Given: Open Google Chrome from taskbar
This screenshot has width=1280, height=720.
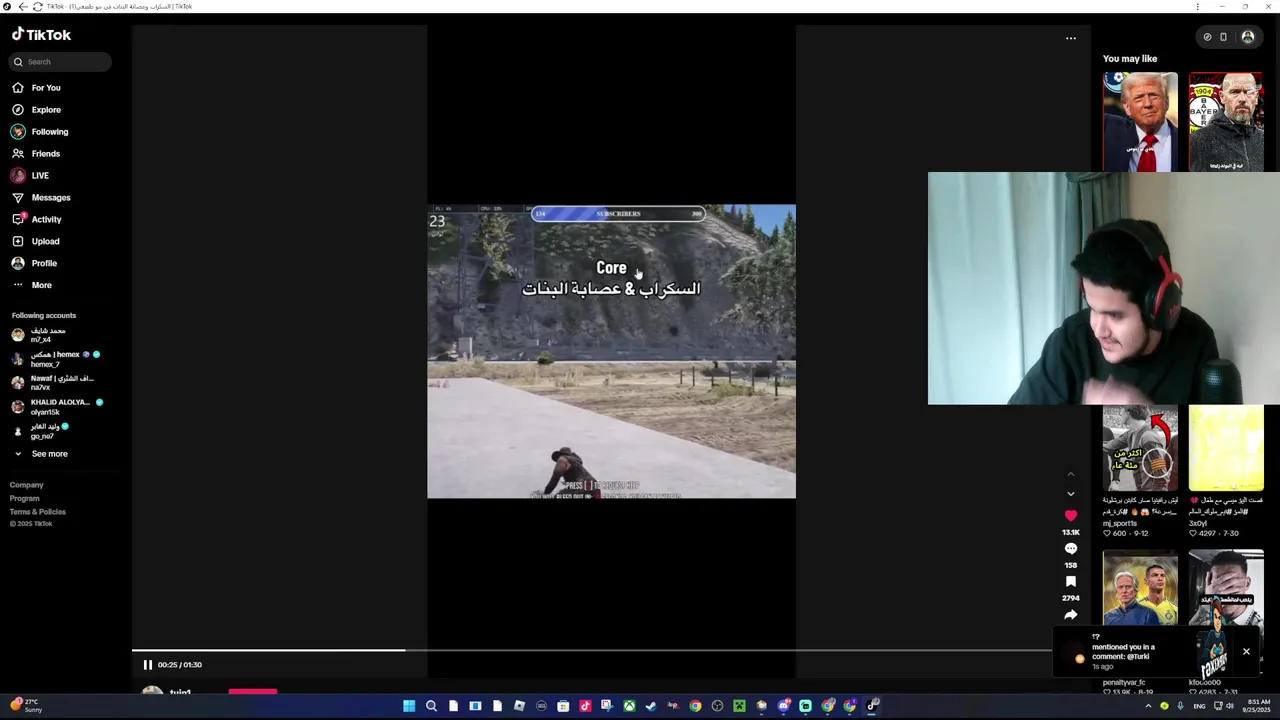Looking at the screenshot, I should (695, 706).
